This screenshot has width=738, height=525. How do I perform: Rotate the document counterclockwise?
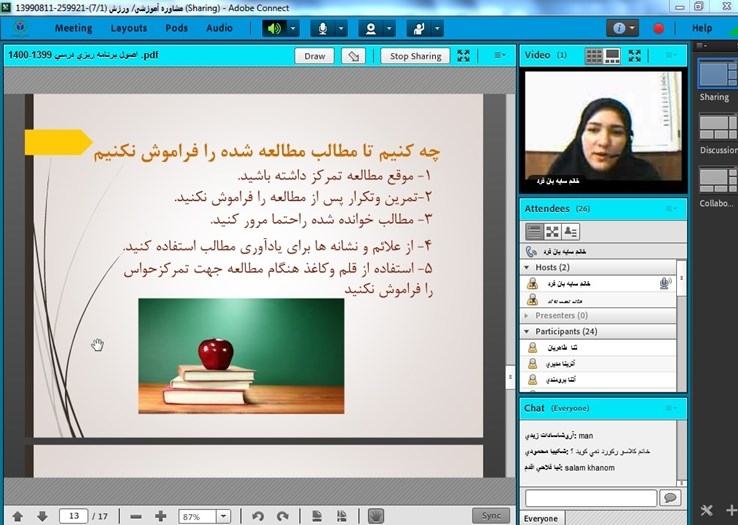coord(257,517)
